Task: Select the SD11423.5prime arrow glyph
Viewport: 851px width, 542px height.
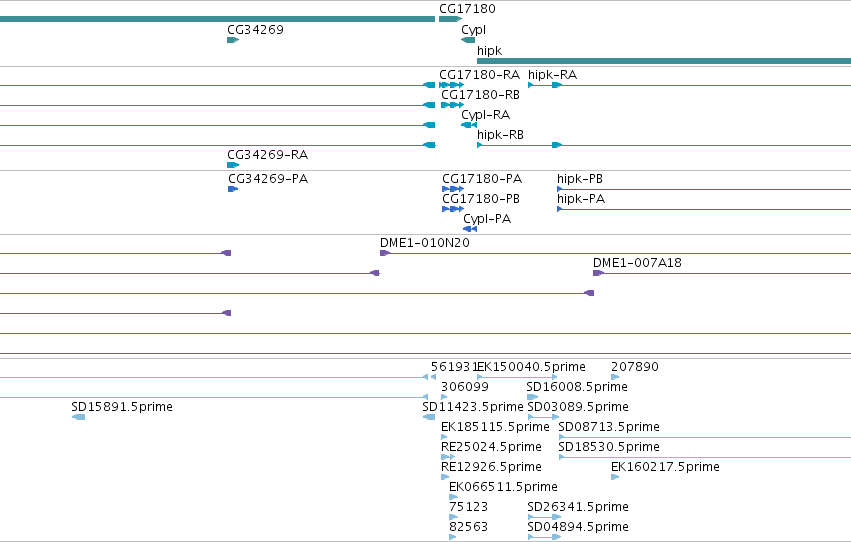Action: (x=429, y=417)
